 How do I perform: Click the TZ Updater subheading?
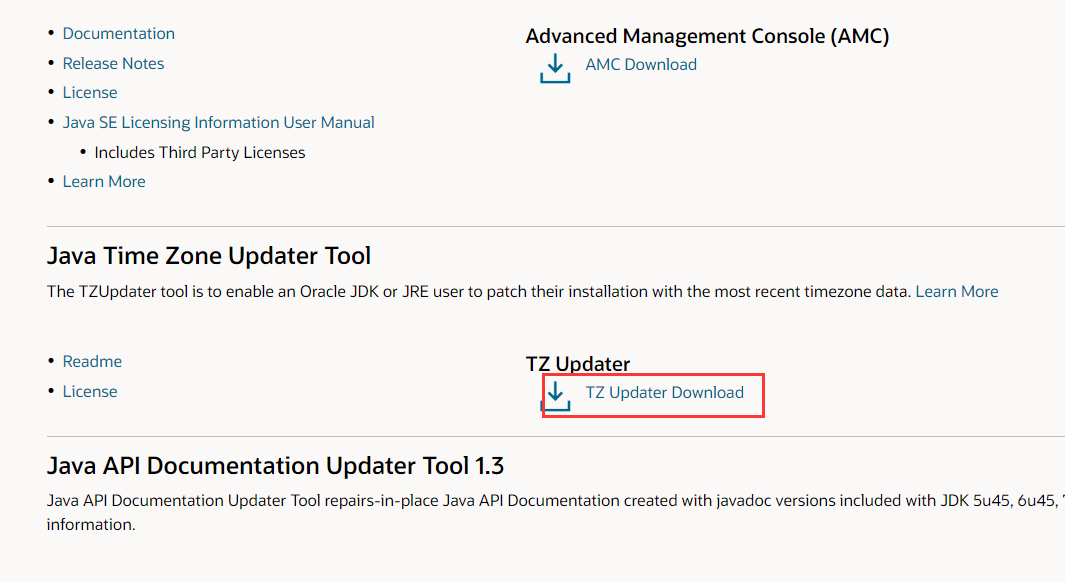point(578,365)
